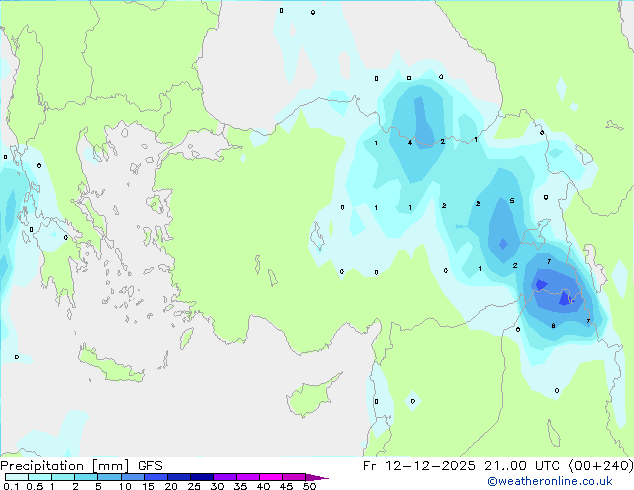The width and height of the screenshot is (634, 490).
Task: Click the "GFS" model label
Action: click(x=150, y=466)
